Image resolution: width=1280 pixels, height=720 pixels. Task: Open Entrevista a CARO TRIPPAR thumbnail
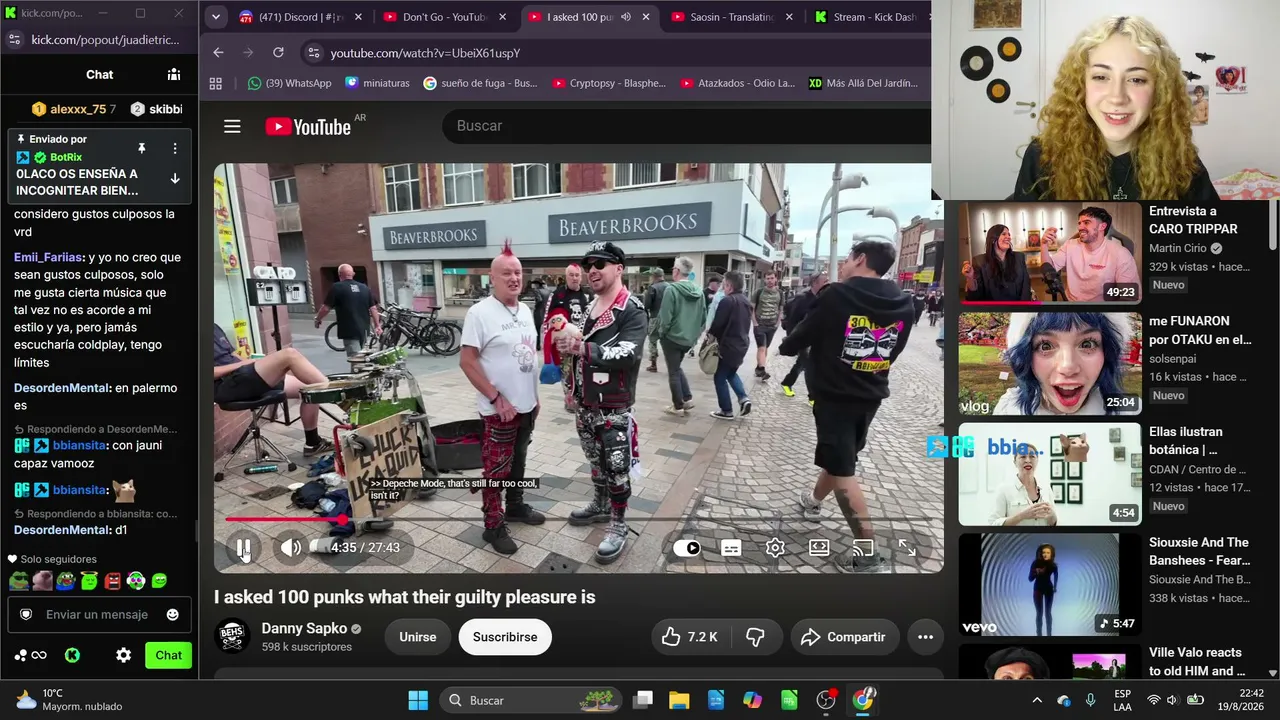(1050, 253)
